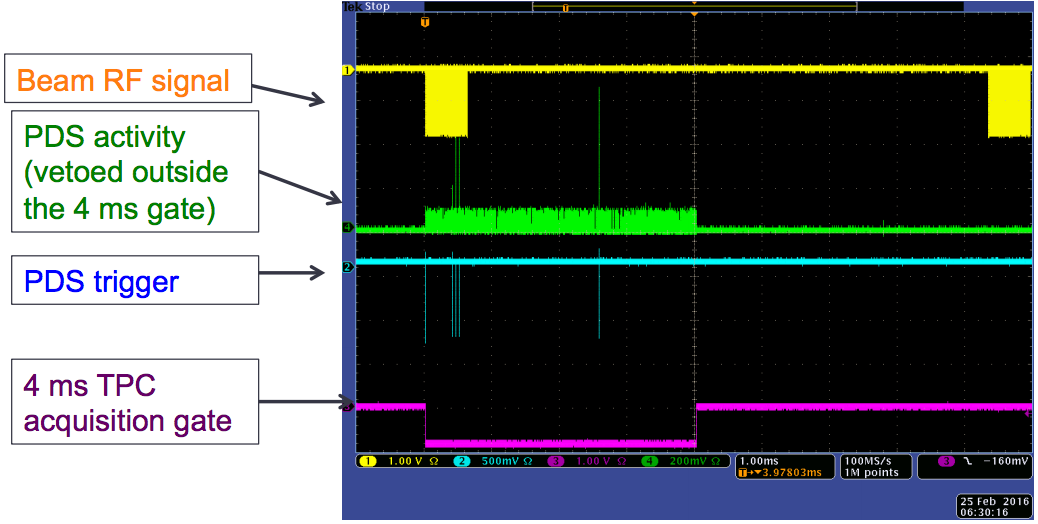Image resolution: width=1038 pixels, height=524 pixels.
Task: Click the 100MS/s sample rate readout
Action: [867, 460]
